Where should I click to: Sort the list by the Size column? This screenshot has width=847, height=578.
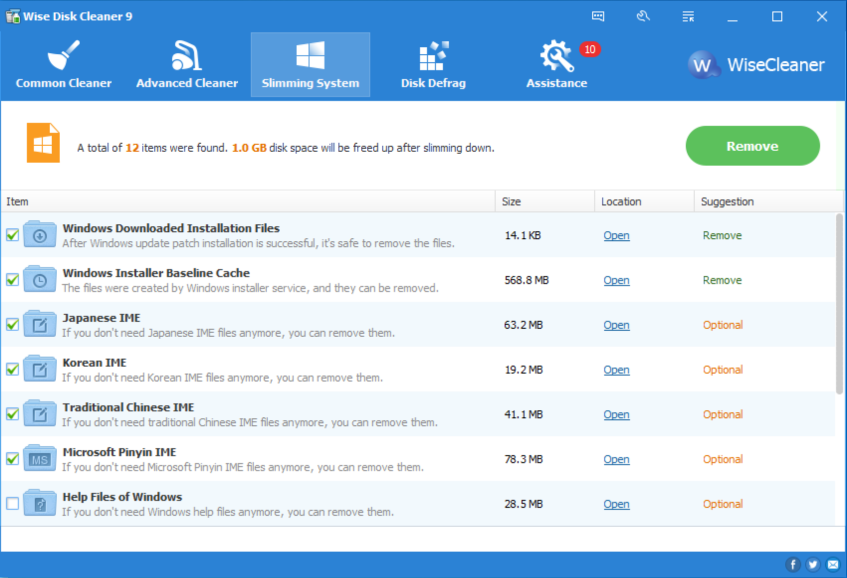pos(544,201)
